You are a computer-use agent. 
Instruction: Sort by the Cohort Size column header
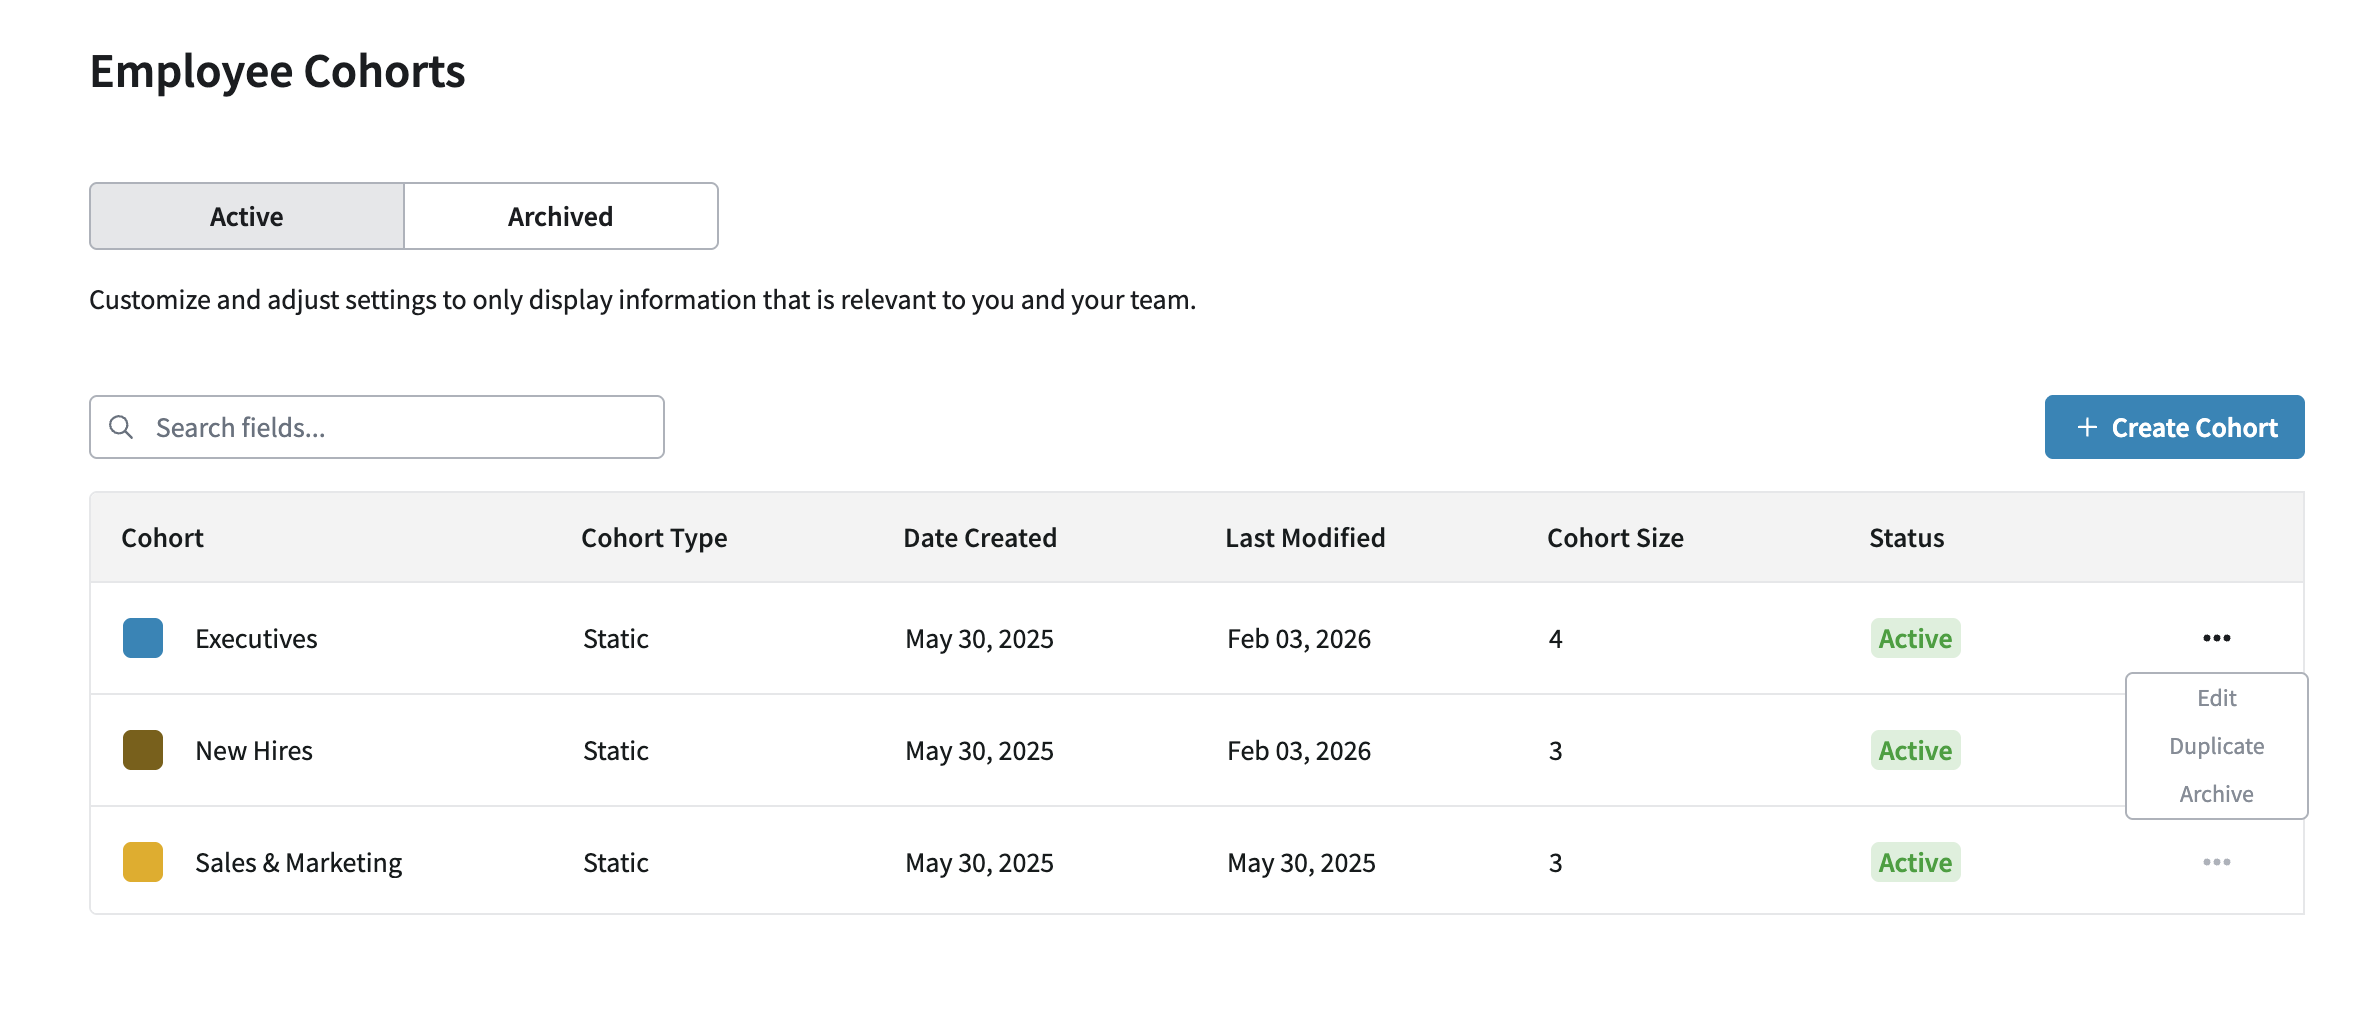[1615, 538]
